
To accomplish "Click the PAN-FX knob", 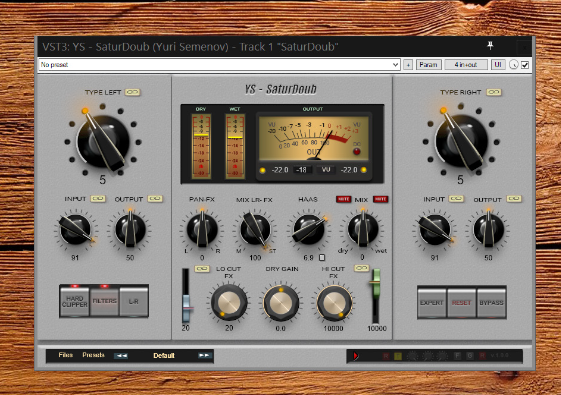I will point(202,230).
